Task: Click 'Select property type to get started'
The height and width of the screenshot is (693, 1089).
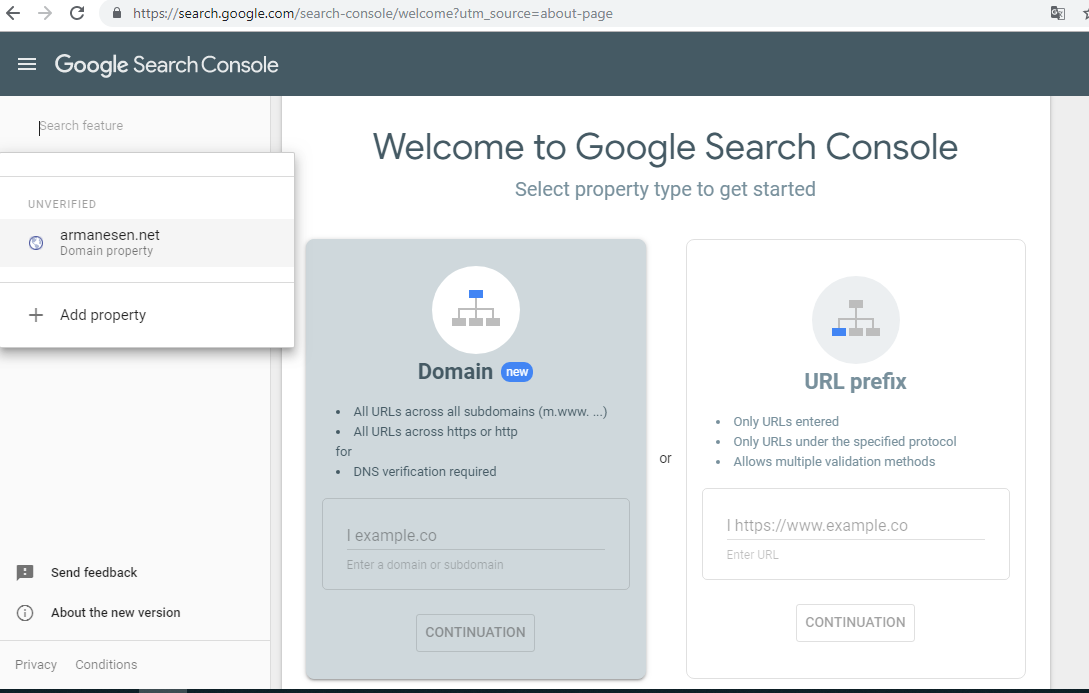Action: (x=665, y=189)
